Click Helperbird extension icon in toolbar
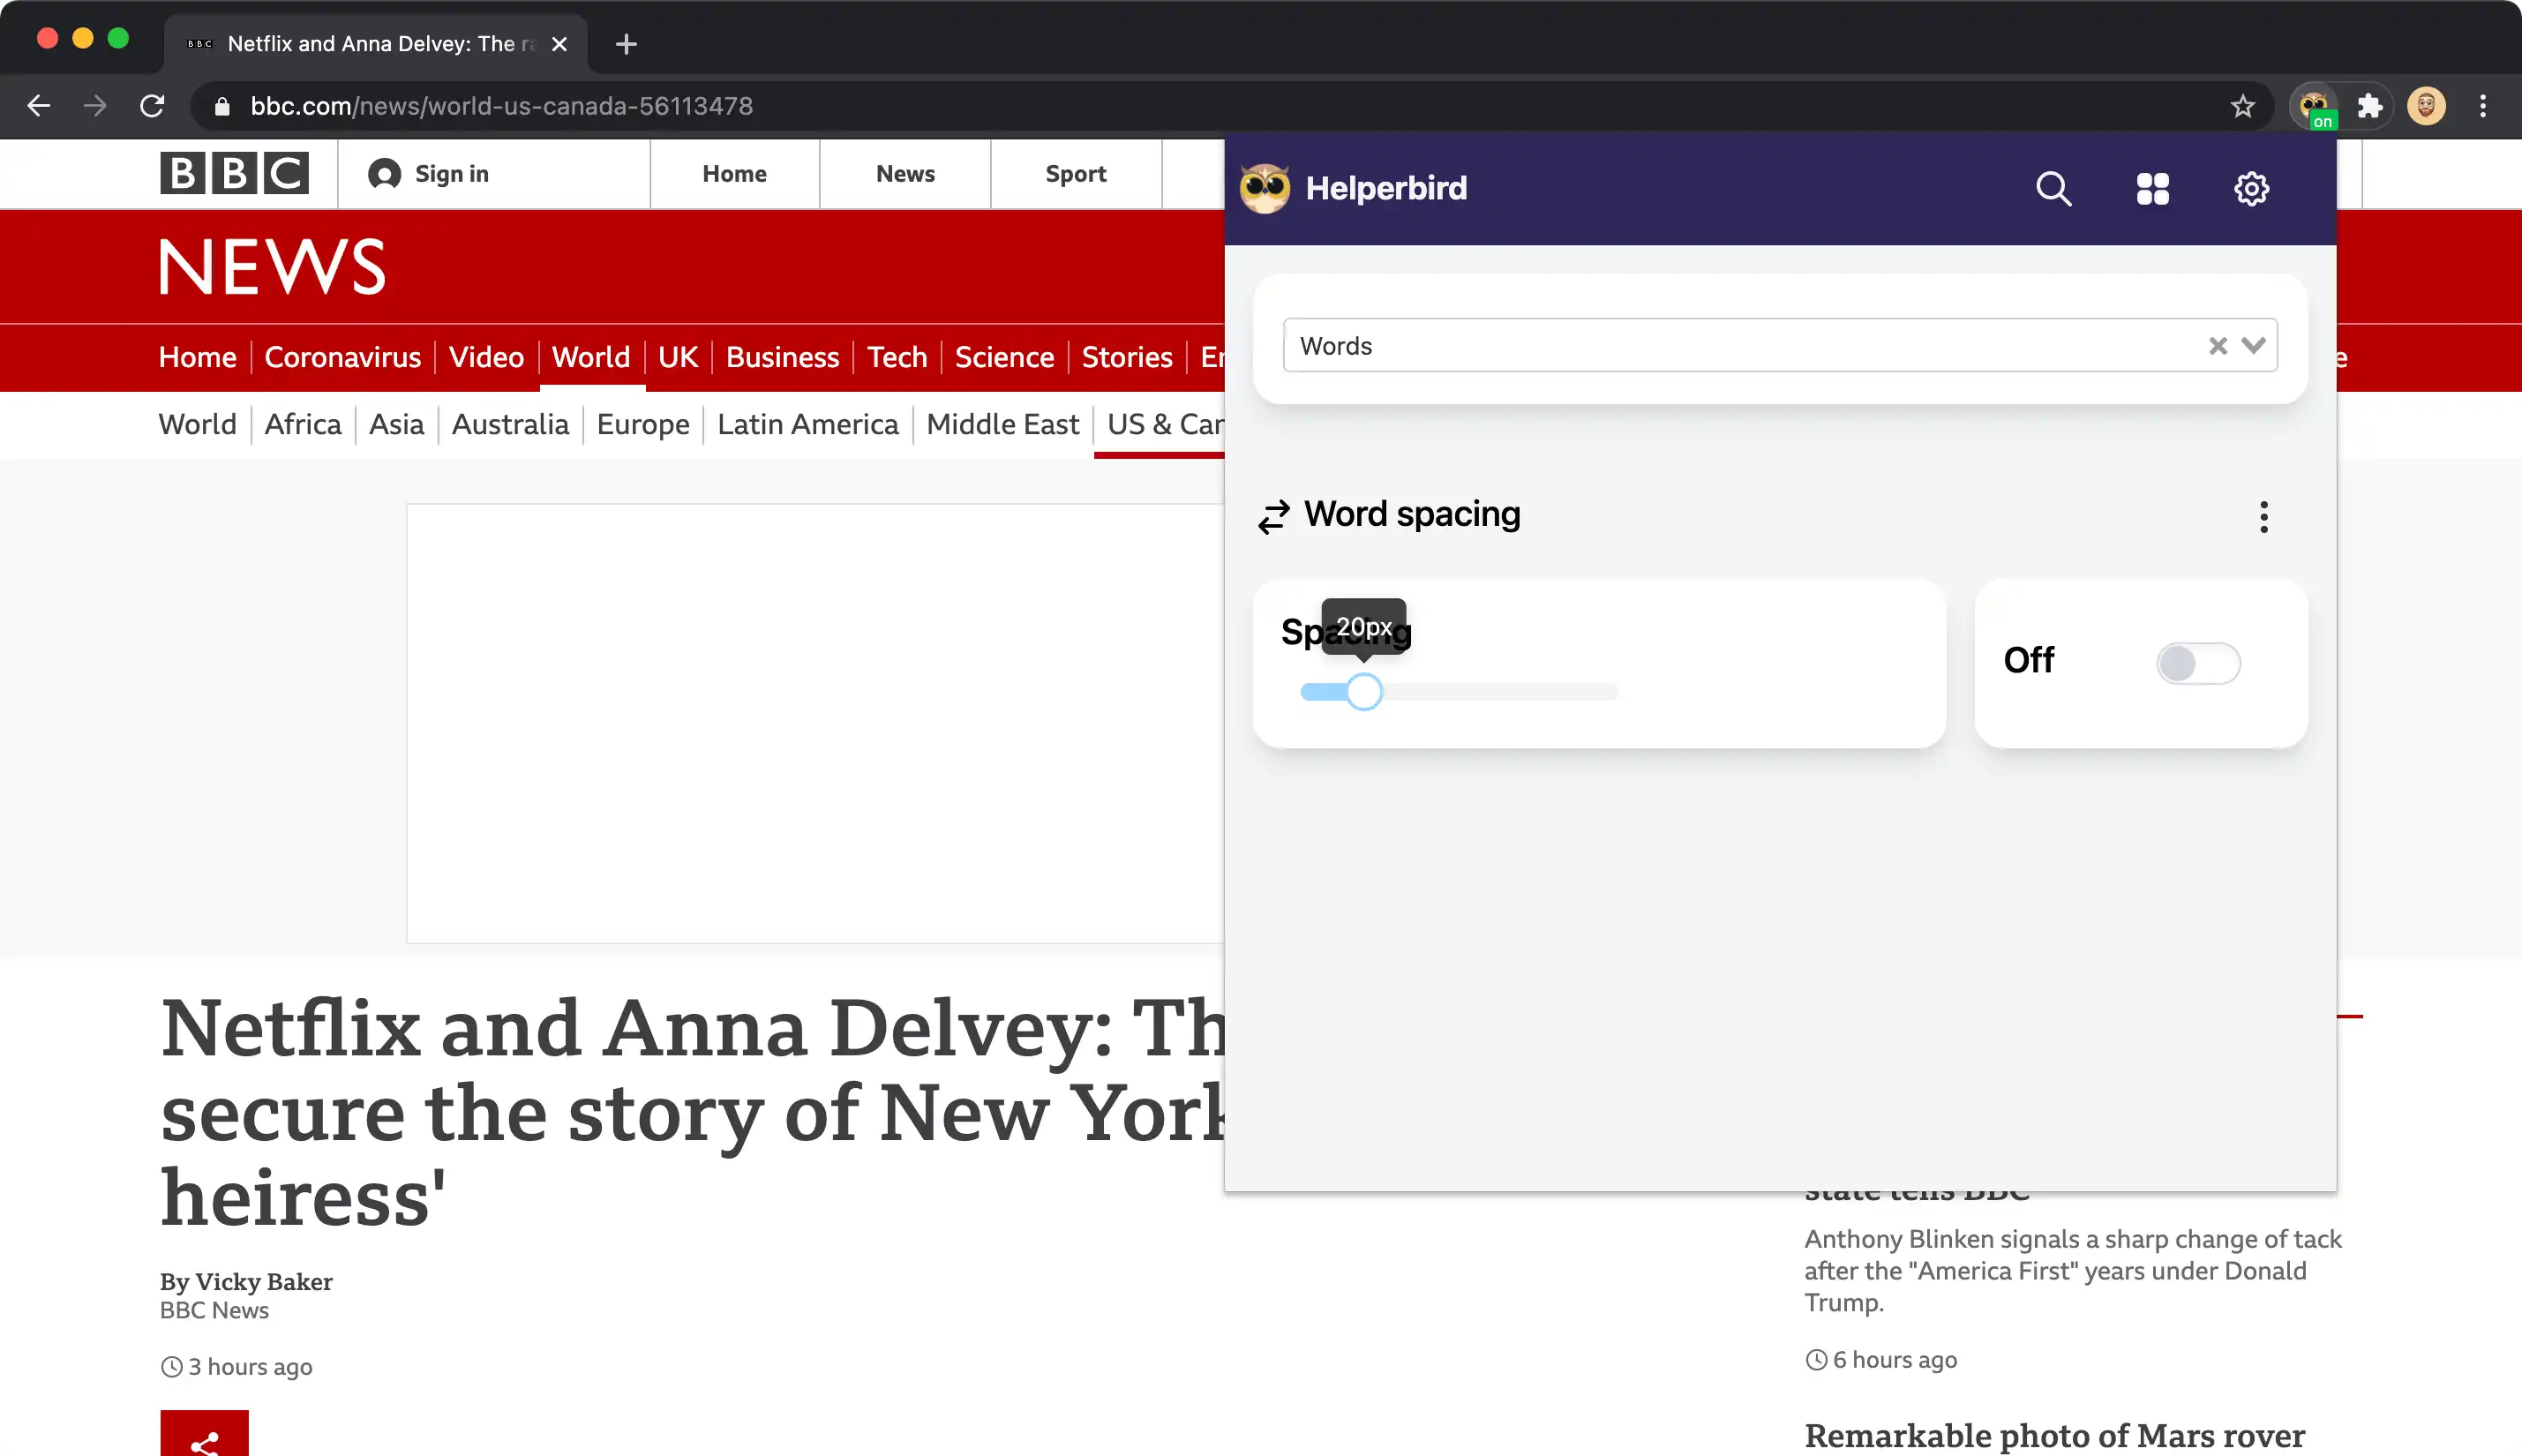The height and width of the screenshot is (1456, 2522). 2314,106
